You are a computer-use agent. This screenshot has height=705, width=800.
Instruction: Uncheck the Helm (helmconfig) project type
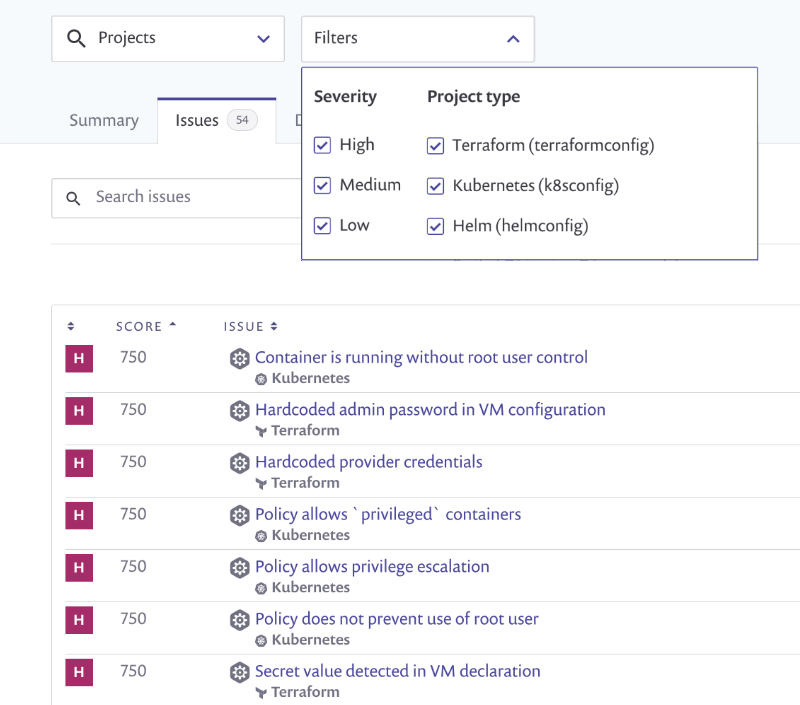[435, 226]
